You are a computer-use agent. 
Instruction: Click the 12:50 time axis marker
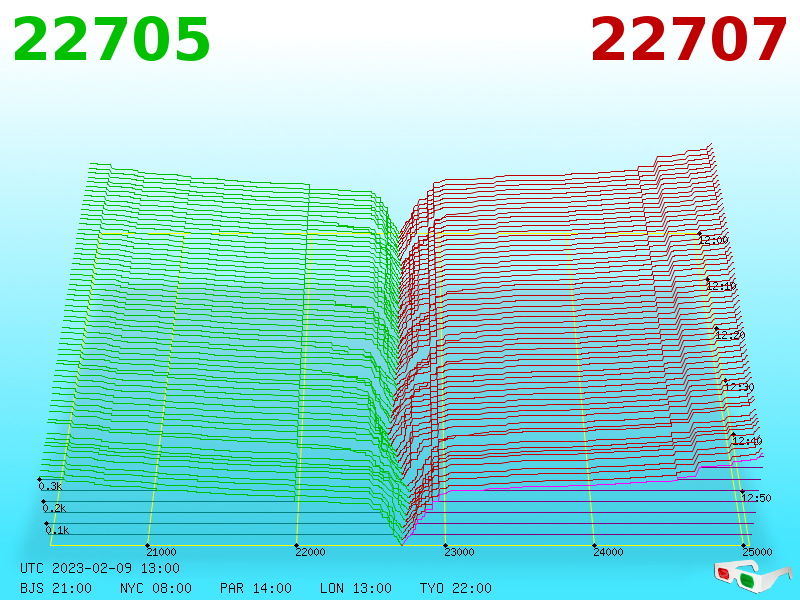click(756, 498)
